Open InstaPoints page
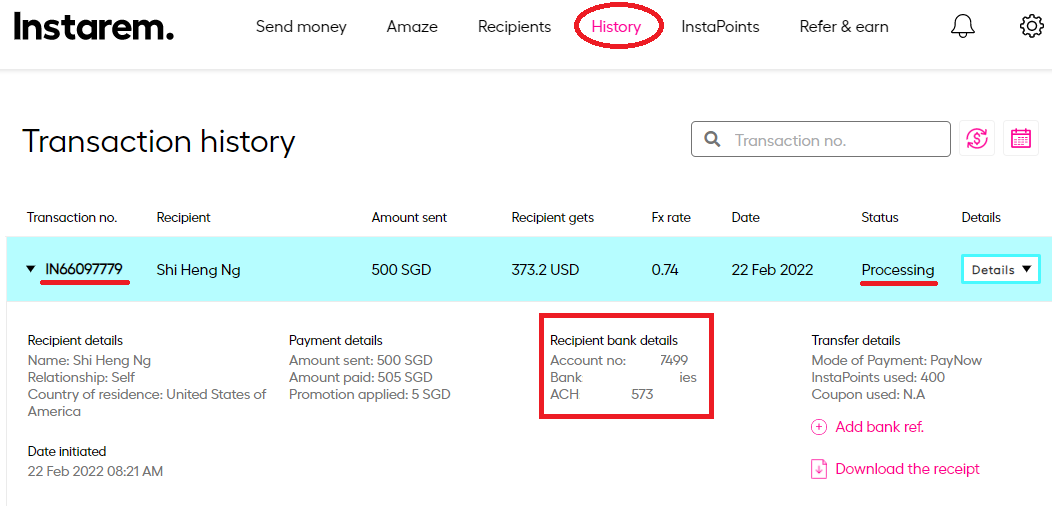1052x506 pixels. tap(721, 27)
